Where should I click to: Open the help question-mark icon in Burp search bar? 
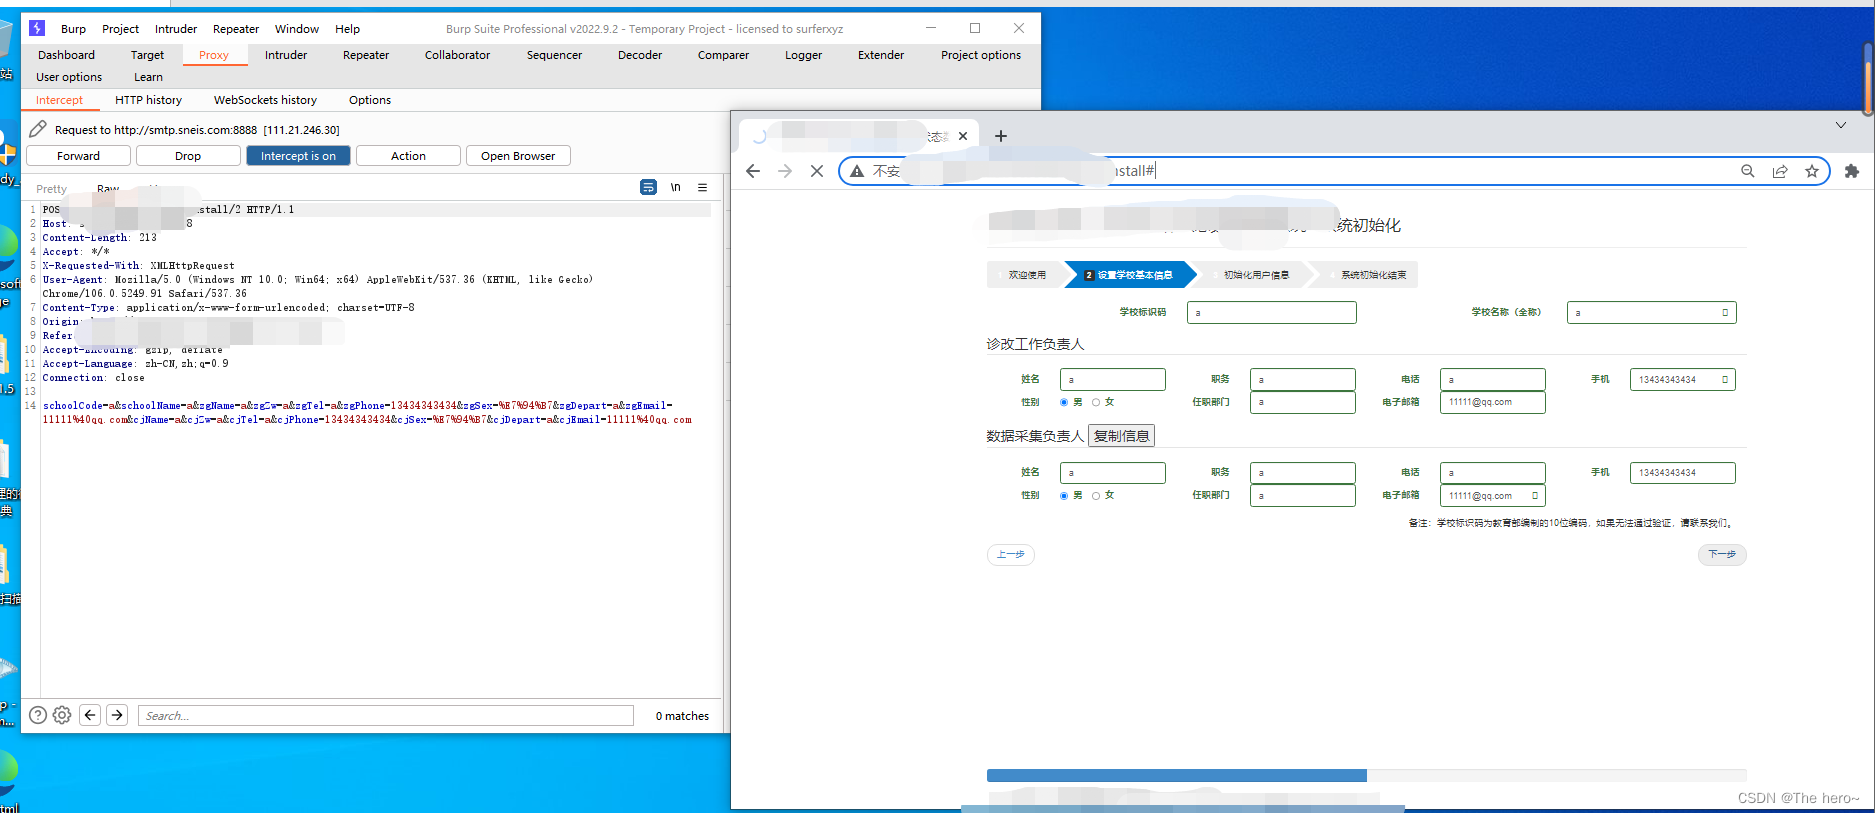tap(38, 715)
